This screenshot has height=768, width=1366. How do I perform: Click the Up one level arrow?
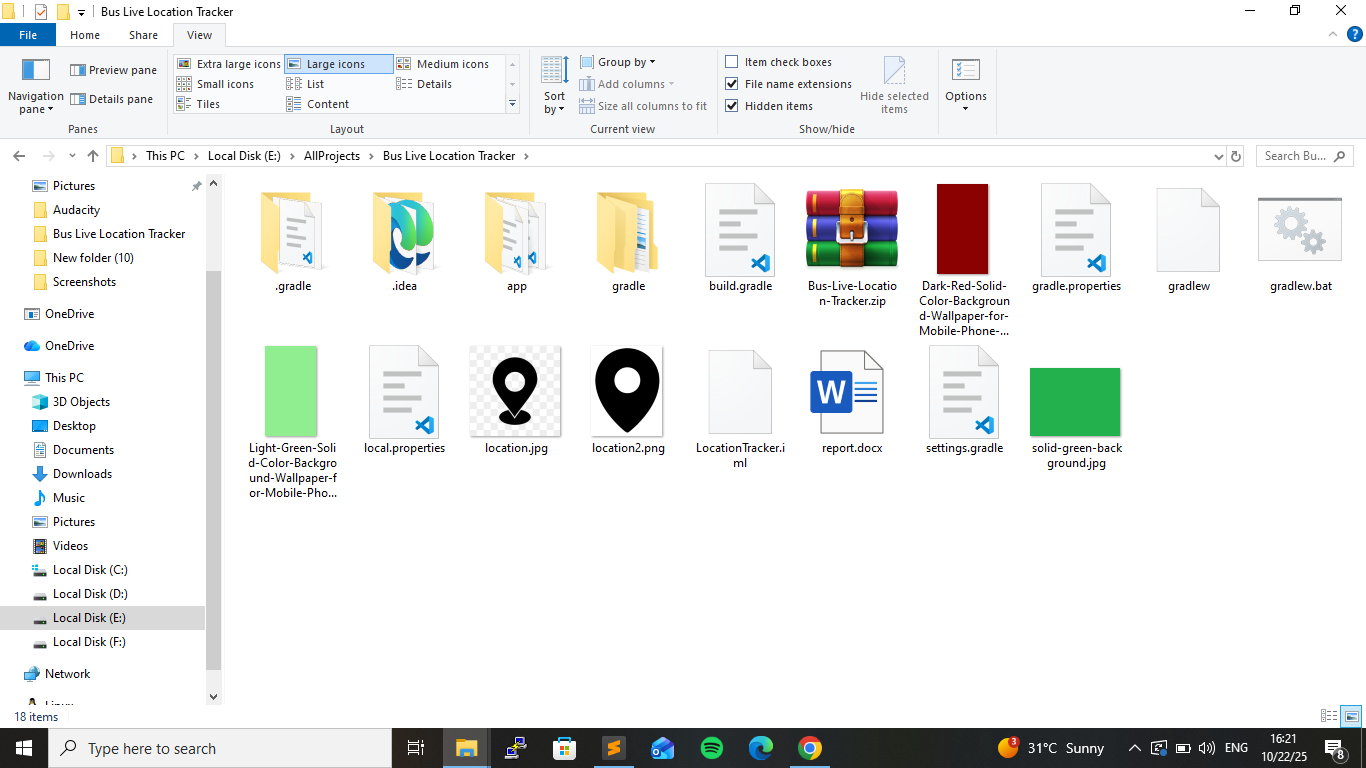point(93,156)
